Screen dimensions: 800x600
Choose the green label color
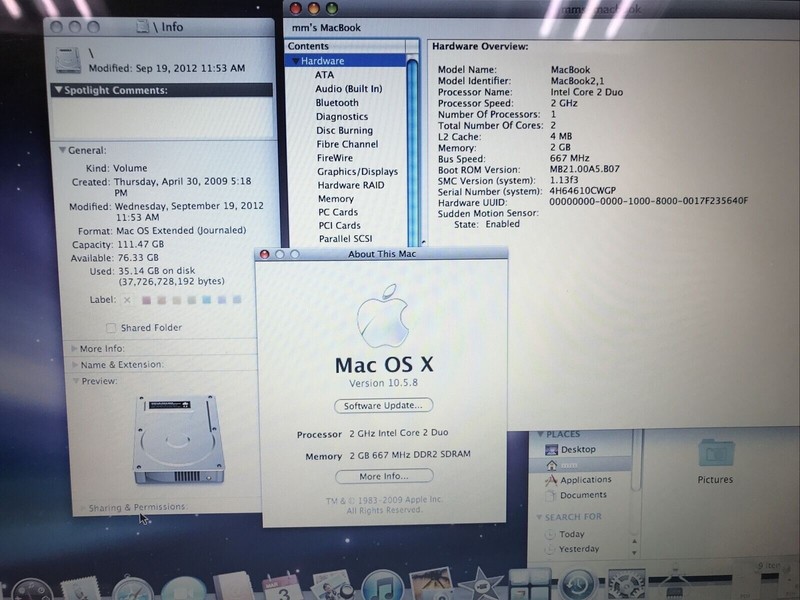[191, 300]
